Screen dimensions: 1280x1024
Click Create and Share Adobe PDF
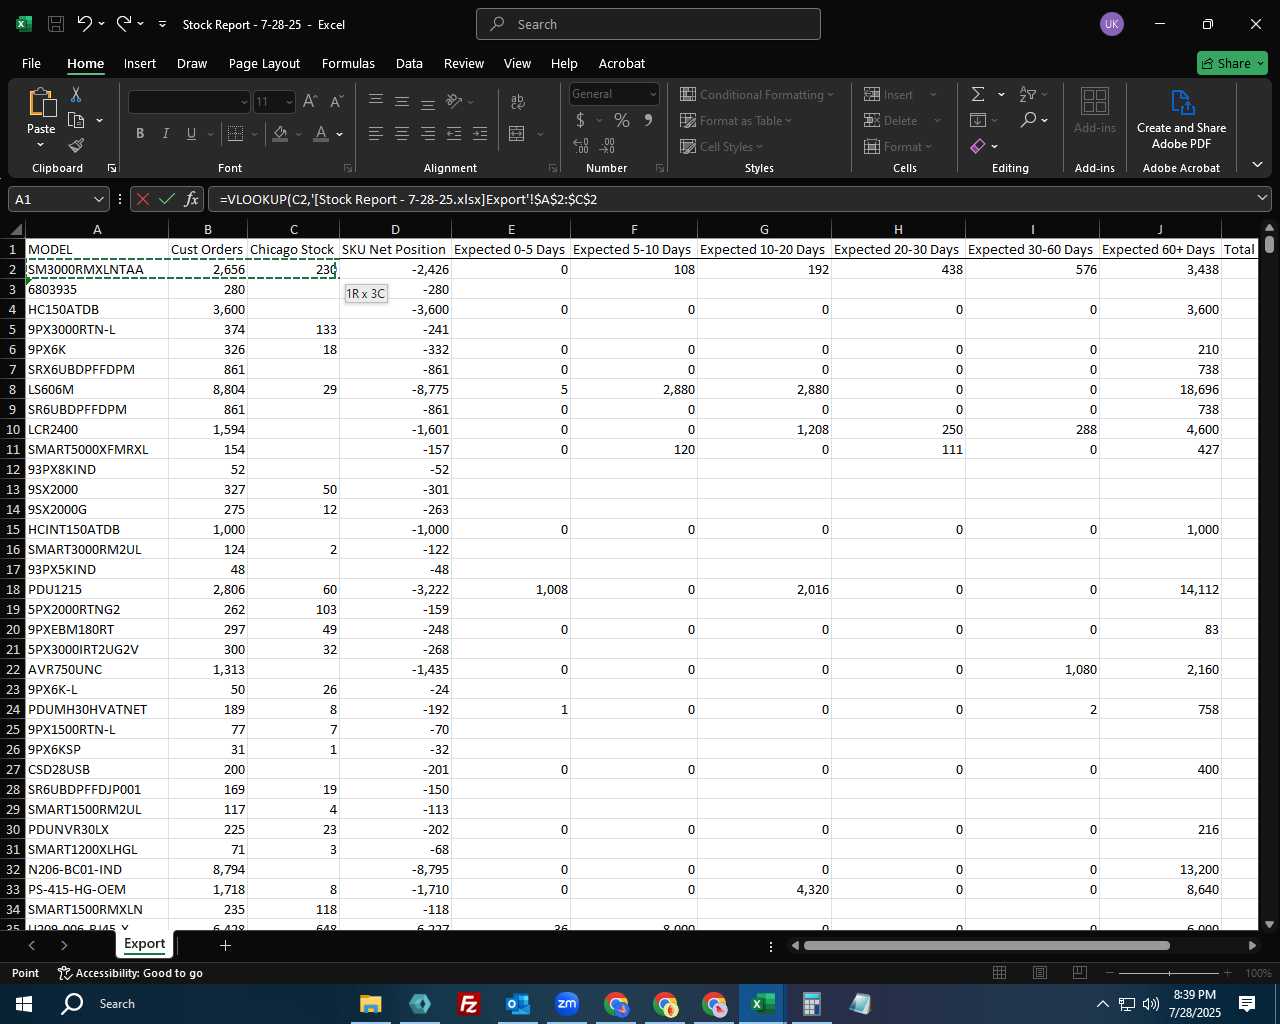click(1181, 119)
